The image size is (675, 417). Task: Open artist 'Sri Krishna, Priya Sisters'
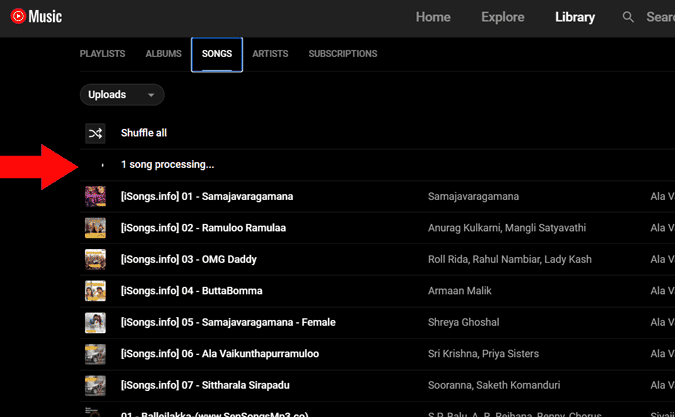pyautogui.click(x=483, y=354)
